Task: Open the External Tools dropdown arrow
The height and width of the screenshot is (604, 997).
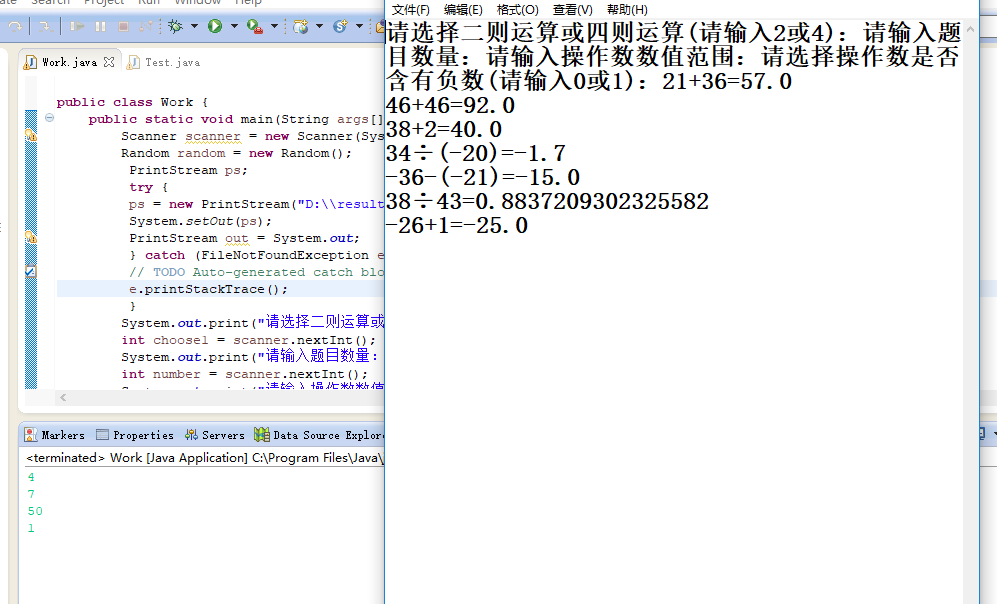Action: 274,26
